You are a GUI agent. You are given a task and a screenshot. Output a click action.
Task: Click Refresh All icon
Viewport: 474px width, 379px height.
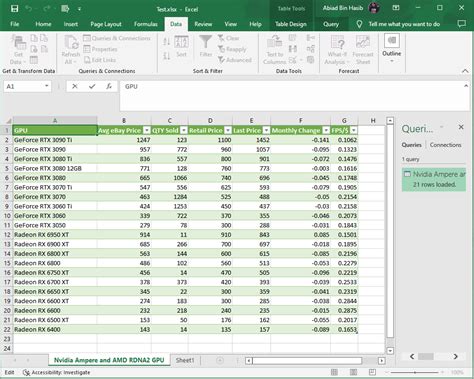[71, 50]
